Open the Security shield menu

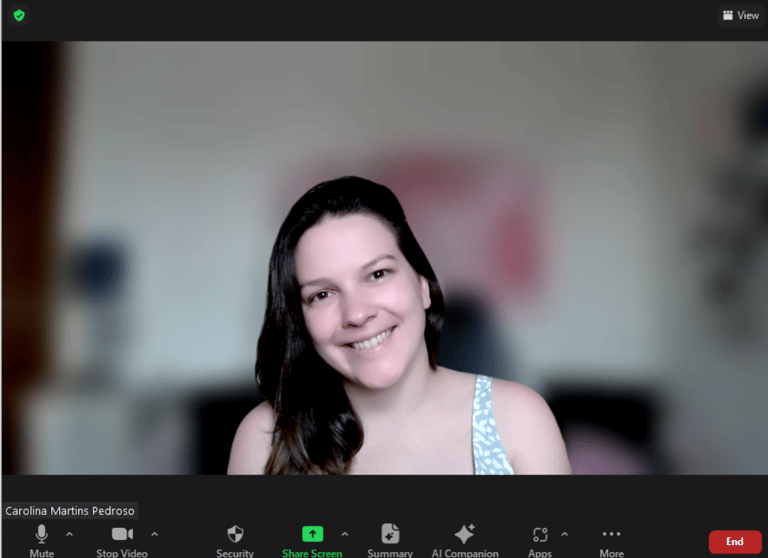click(235, 541)
